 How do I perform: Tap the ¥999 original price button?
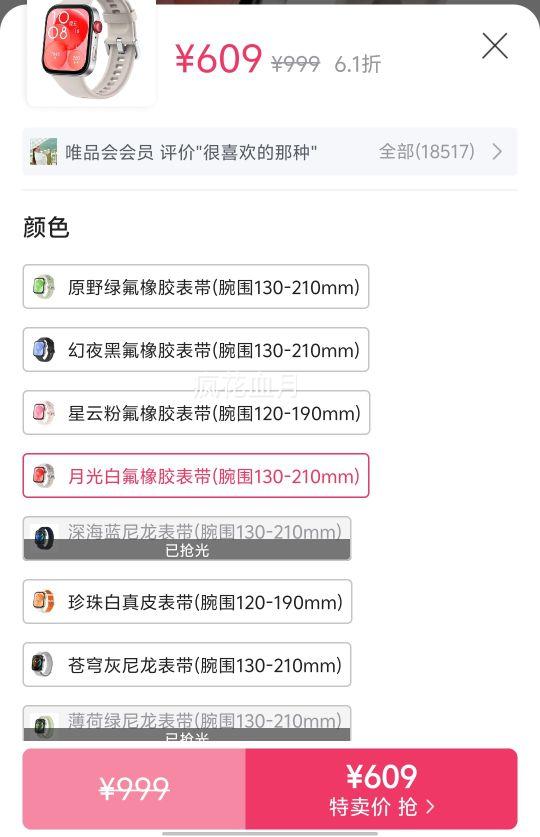tap(134, 789)
